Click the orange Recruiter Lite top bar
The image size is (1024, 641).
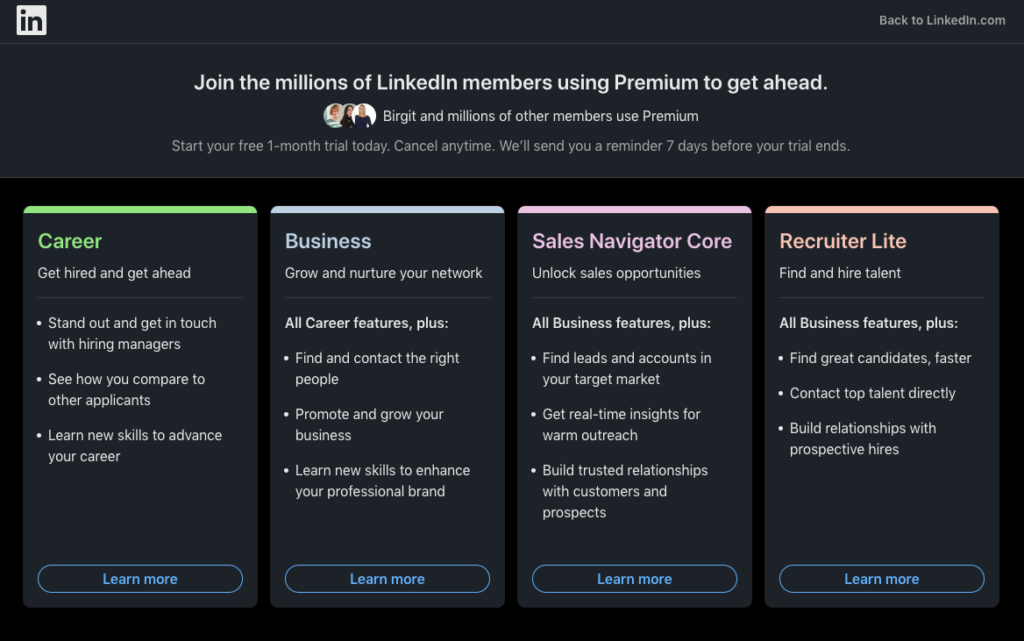pyautogui.click(x=882, y=210)
